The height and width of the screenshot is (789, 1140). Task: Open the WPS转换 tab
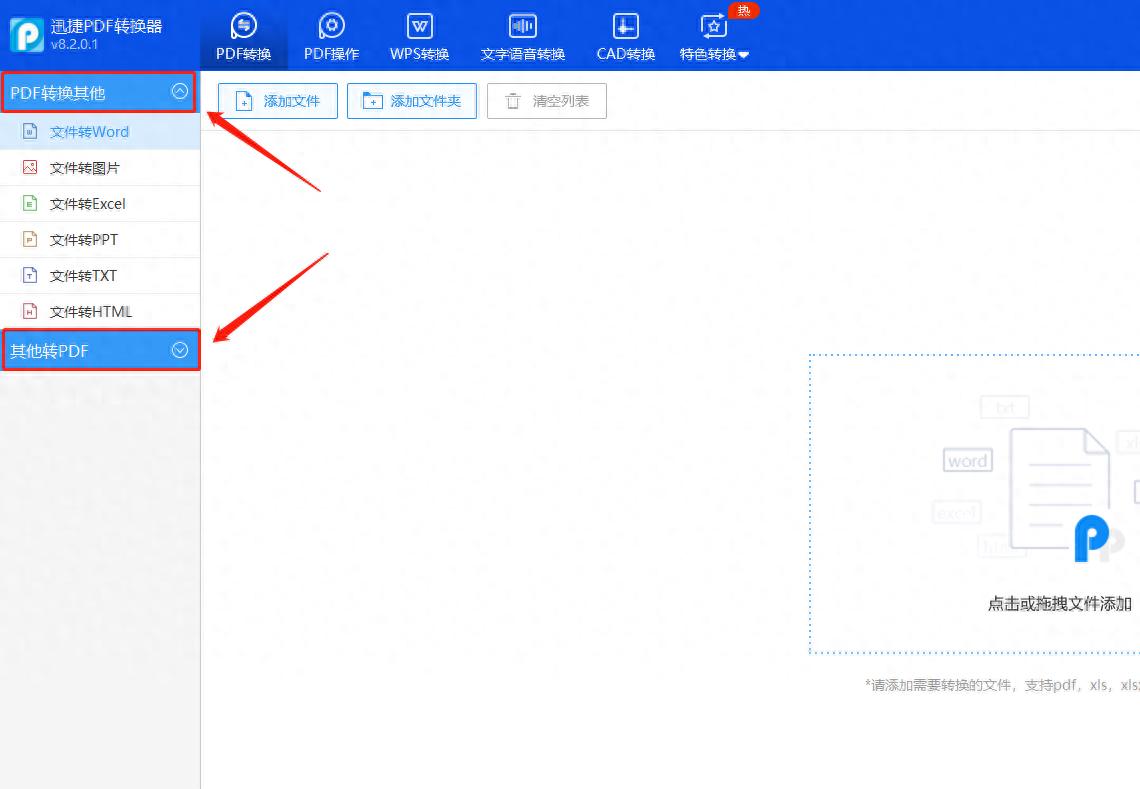click(x=420, y=36)
